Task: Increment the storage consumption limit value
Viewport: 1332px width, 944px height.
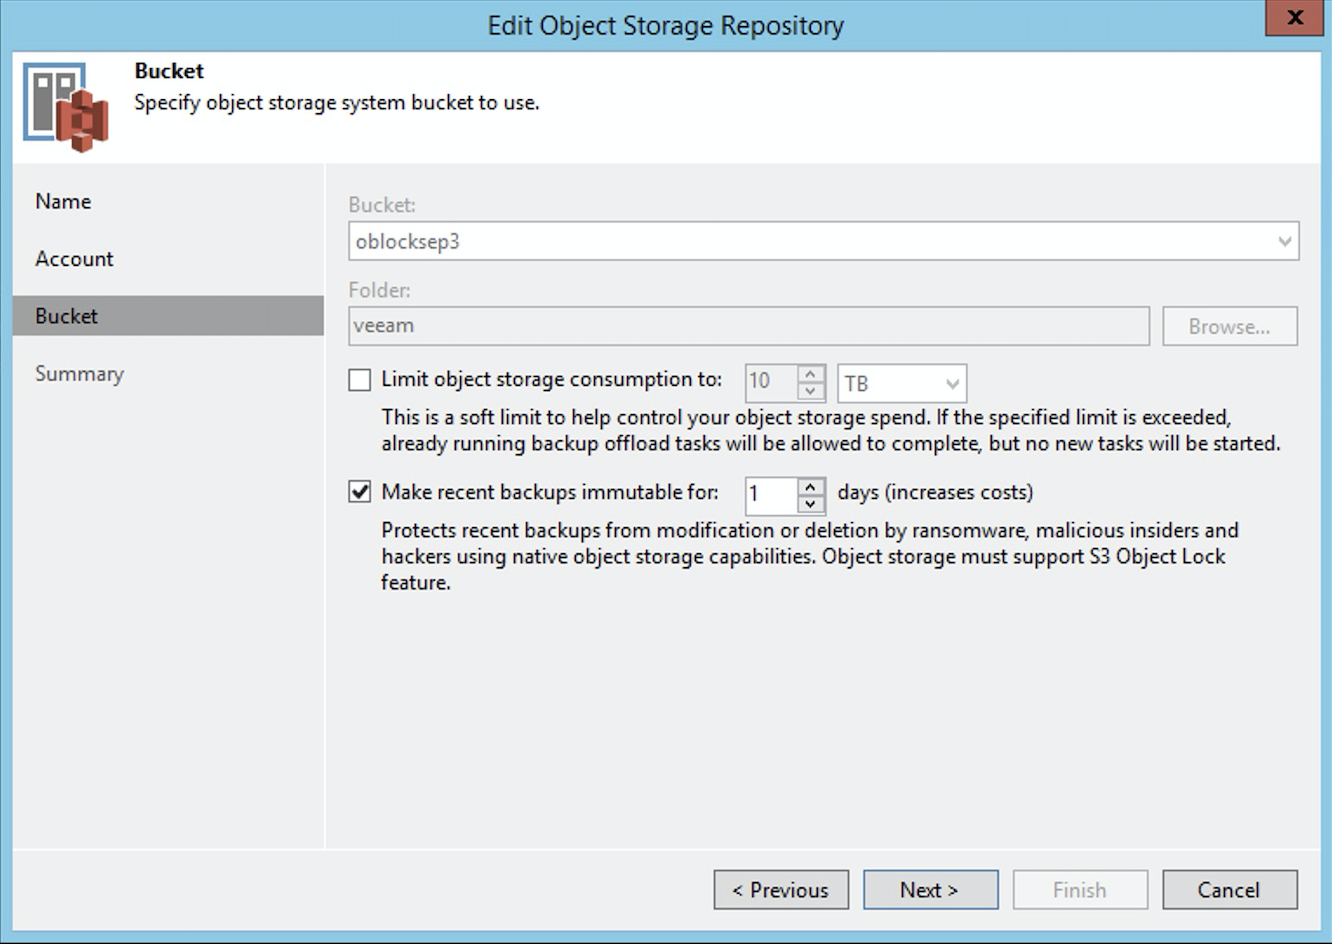Action: coord(810,376)
